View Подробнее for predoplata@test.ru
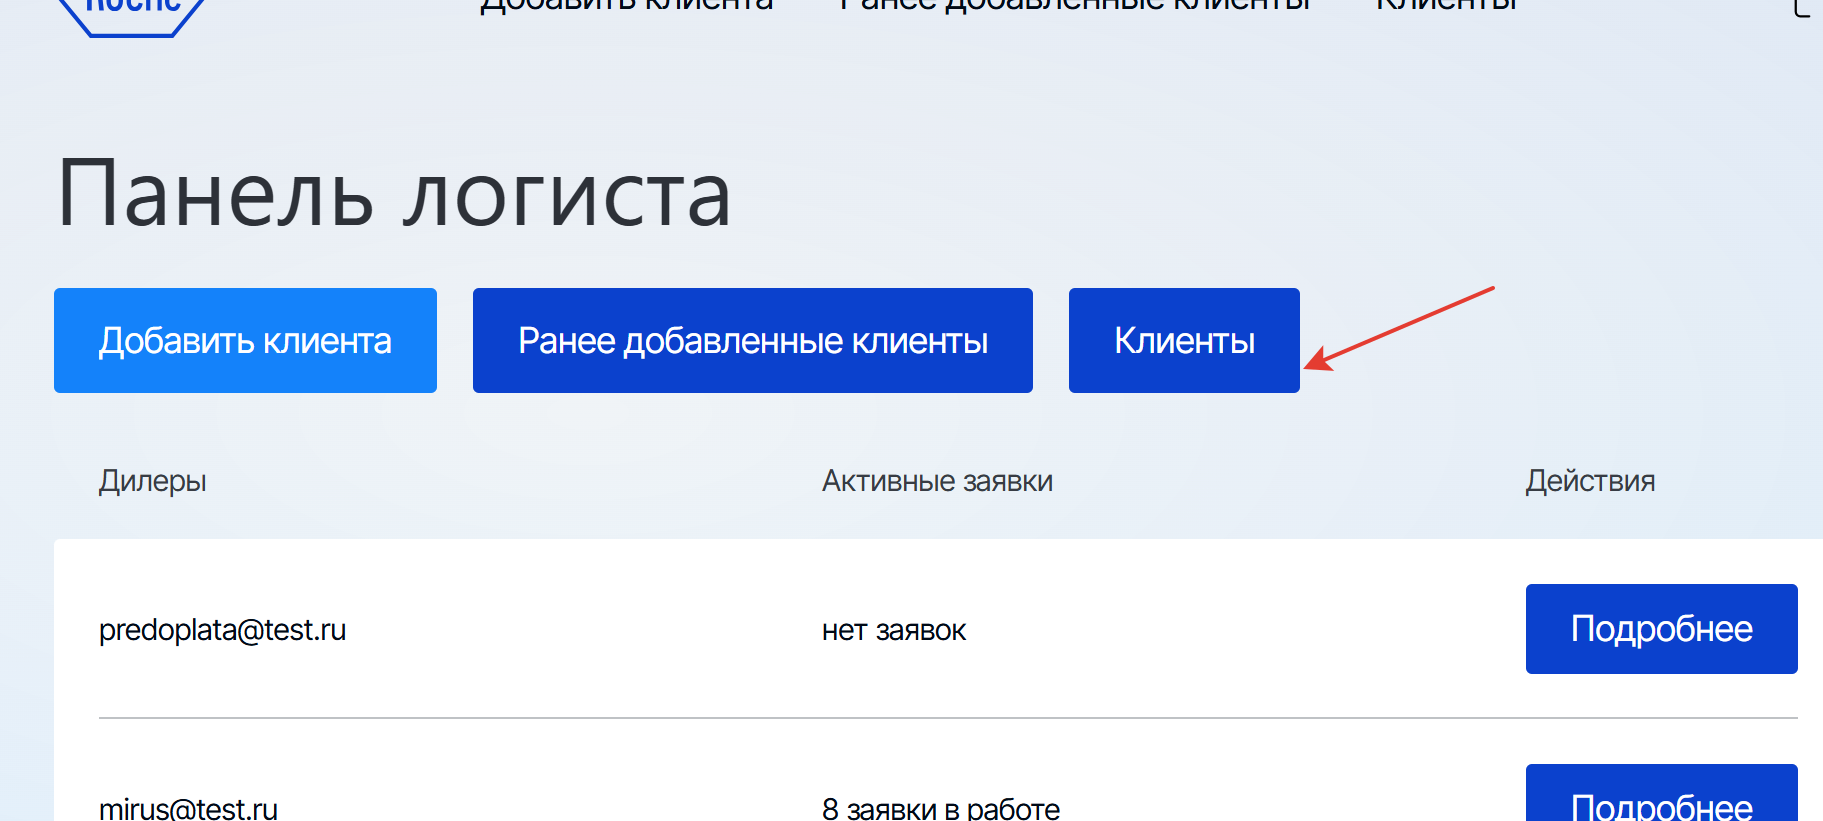 click(1661, 629)
